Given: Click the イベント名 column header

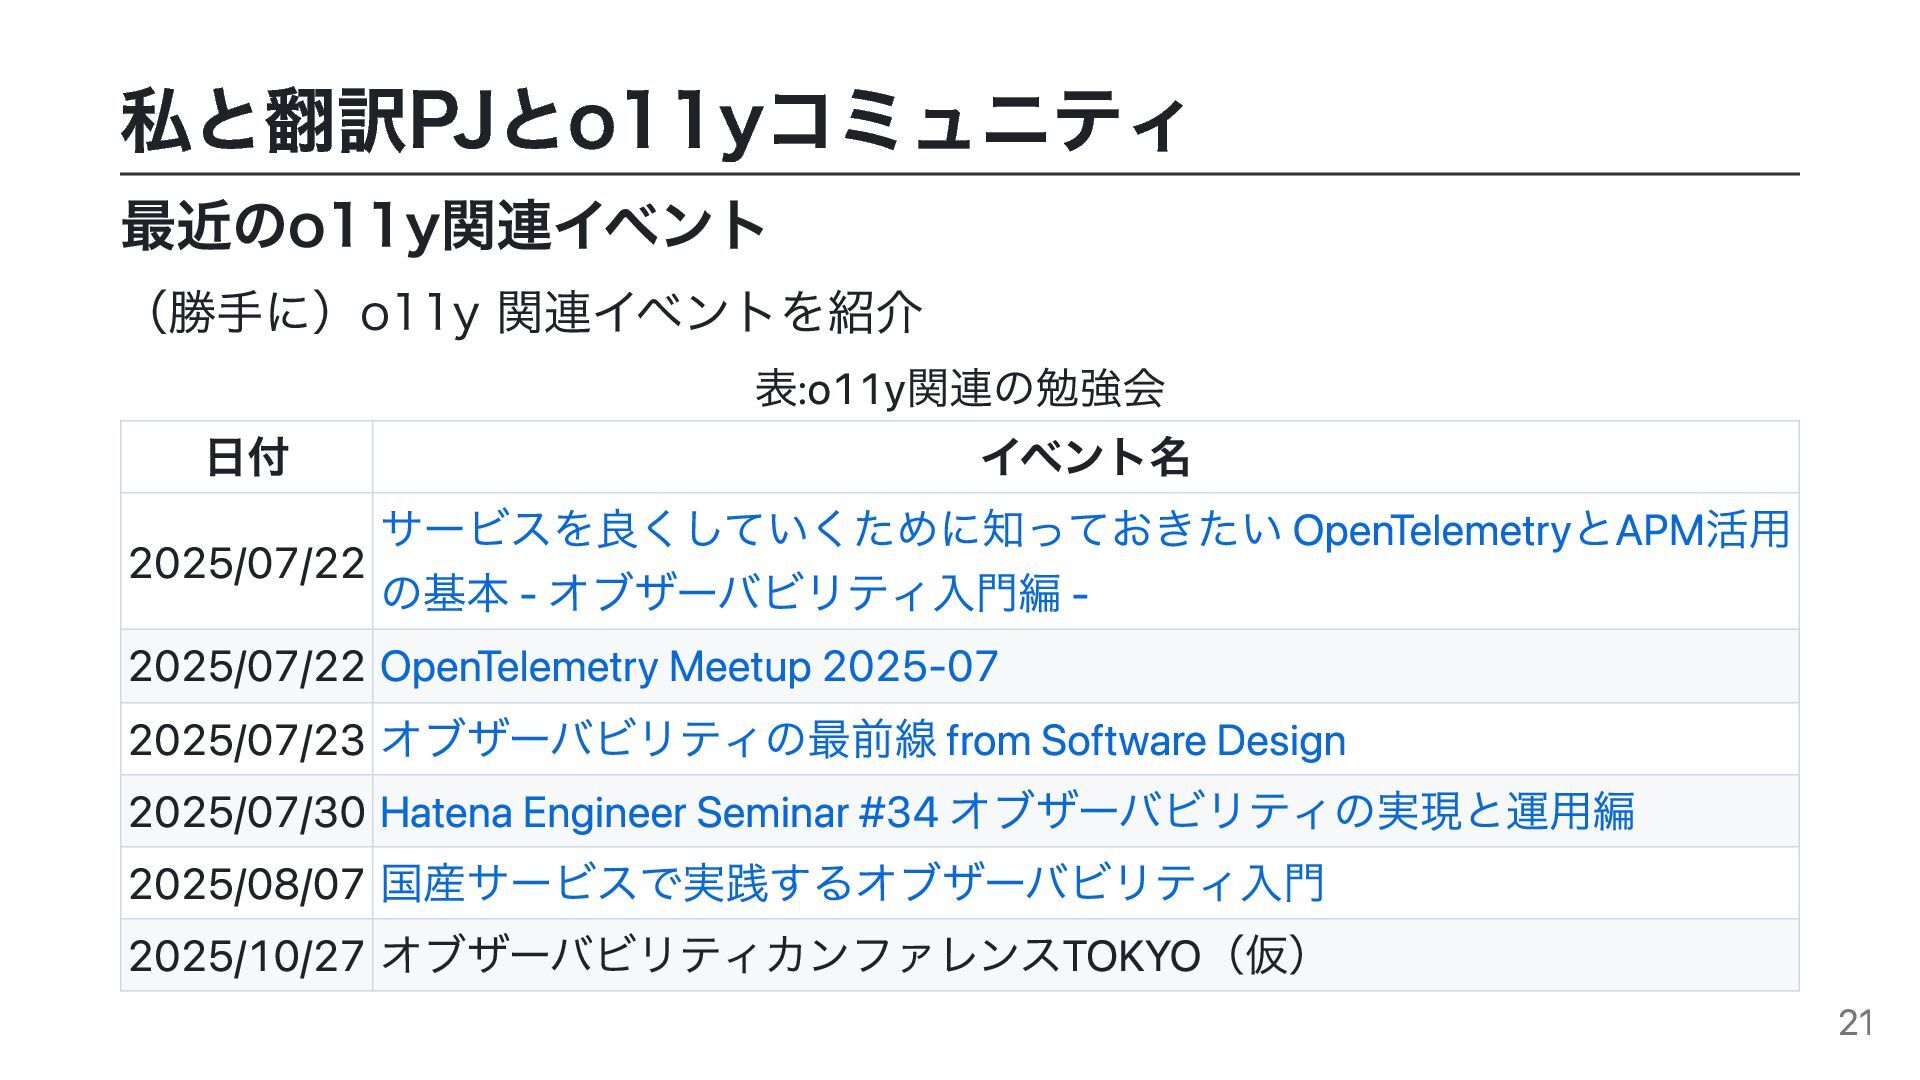Looking at the screenshot, I should pos(1085,457).
